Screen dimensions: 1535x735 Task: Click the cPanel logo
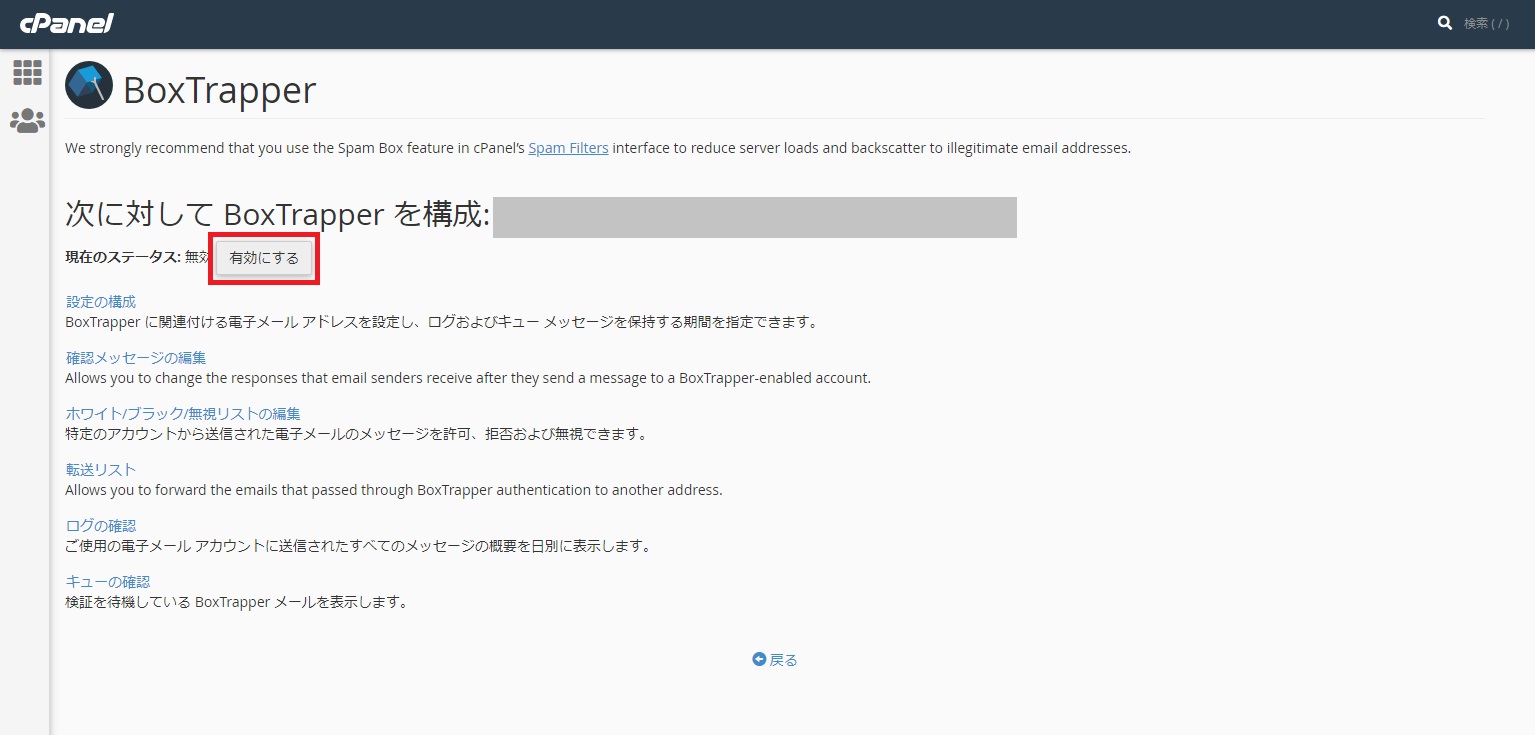(67, 23)
